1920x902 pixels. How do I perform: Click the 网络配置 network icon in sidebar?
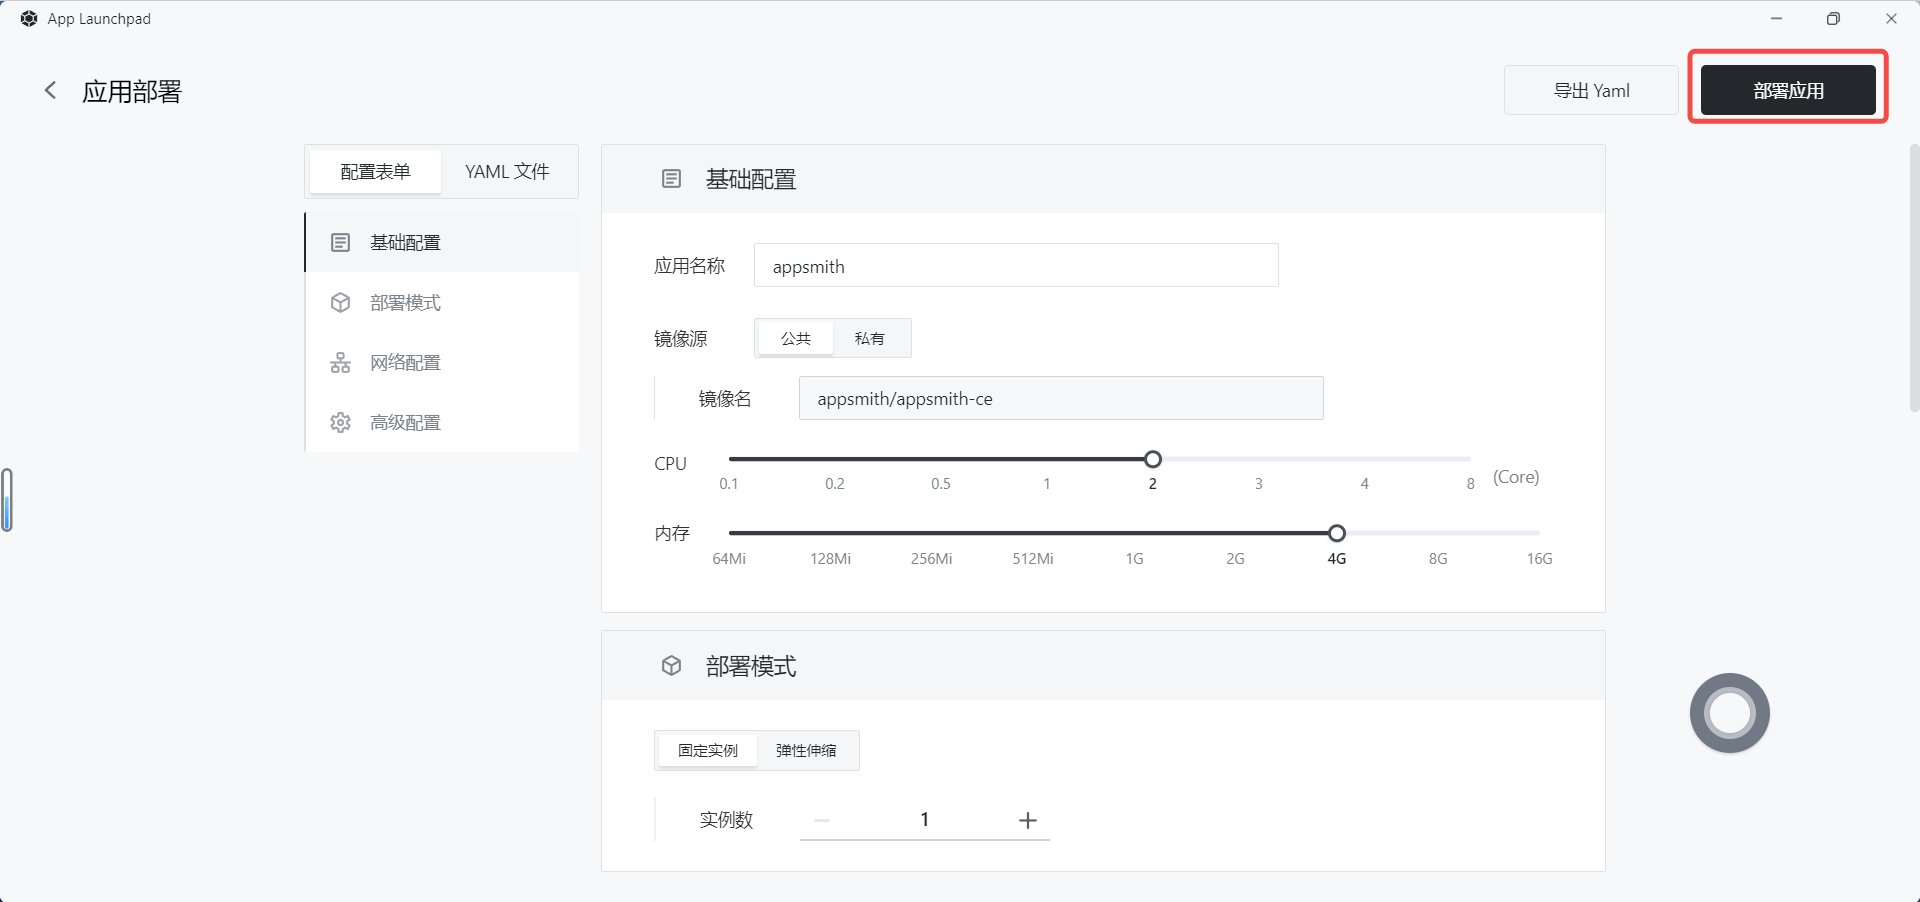coord(340,363)
